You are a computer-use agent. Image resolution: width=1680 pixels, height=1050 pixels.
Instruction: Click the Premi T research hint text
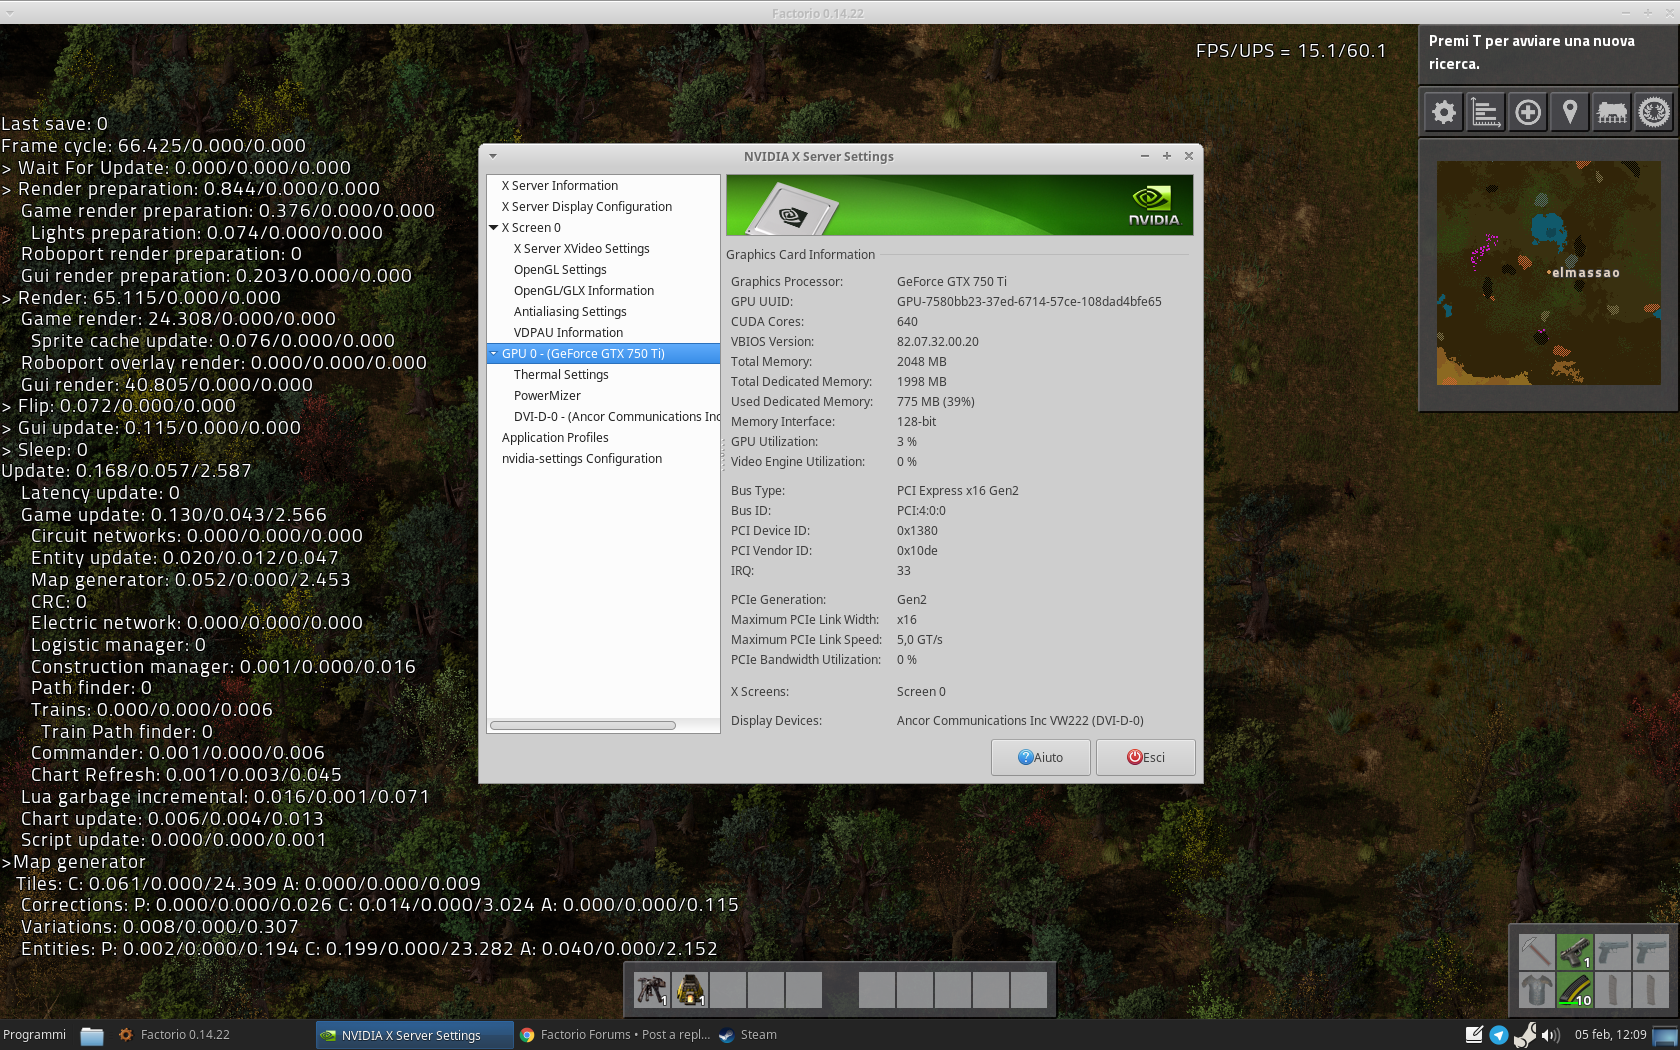point(1531,52)
